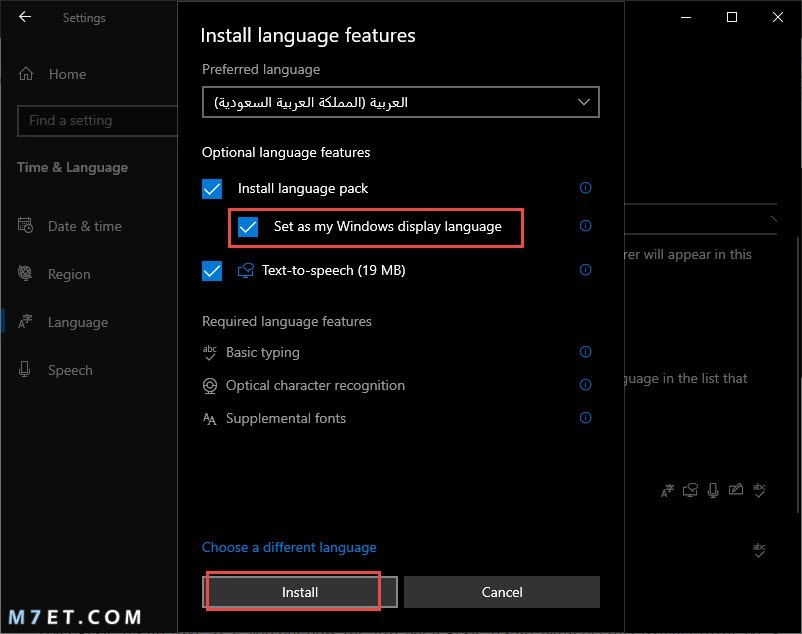Uncheck Install language pack checkbox
The height and width of the screenshot is (634, 802).
tap(212, 189)
